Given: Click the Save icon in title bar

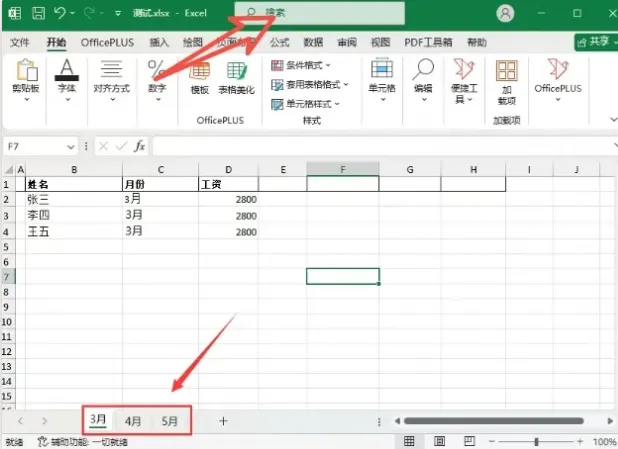Looking at the screenshot, I should [x=39, y=13].
